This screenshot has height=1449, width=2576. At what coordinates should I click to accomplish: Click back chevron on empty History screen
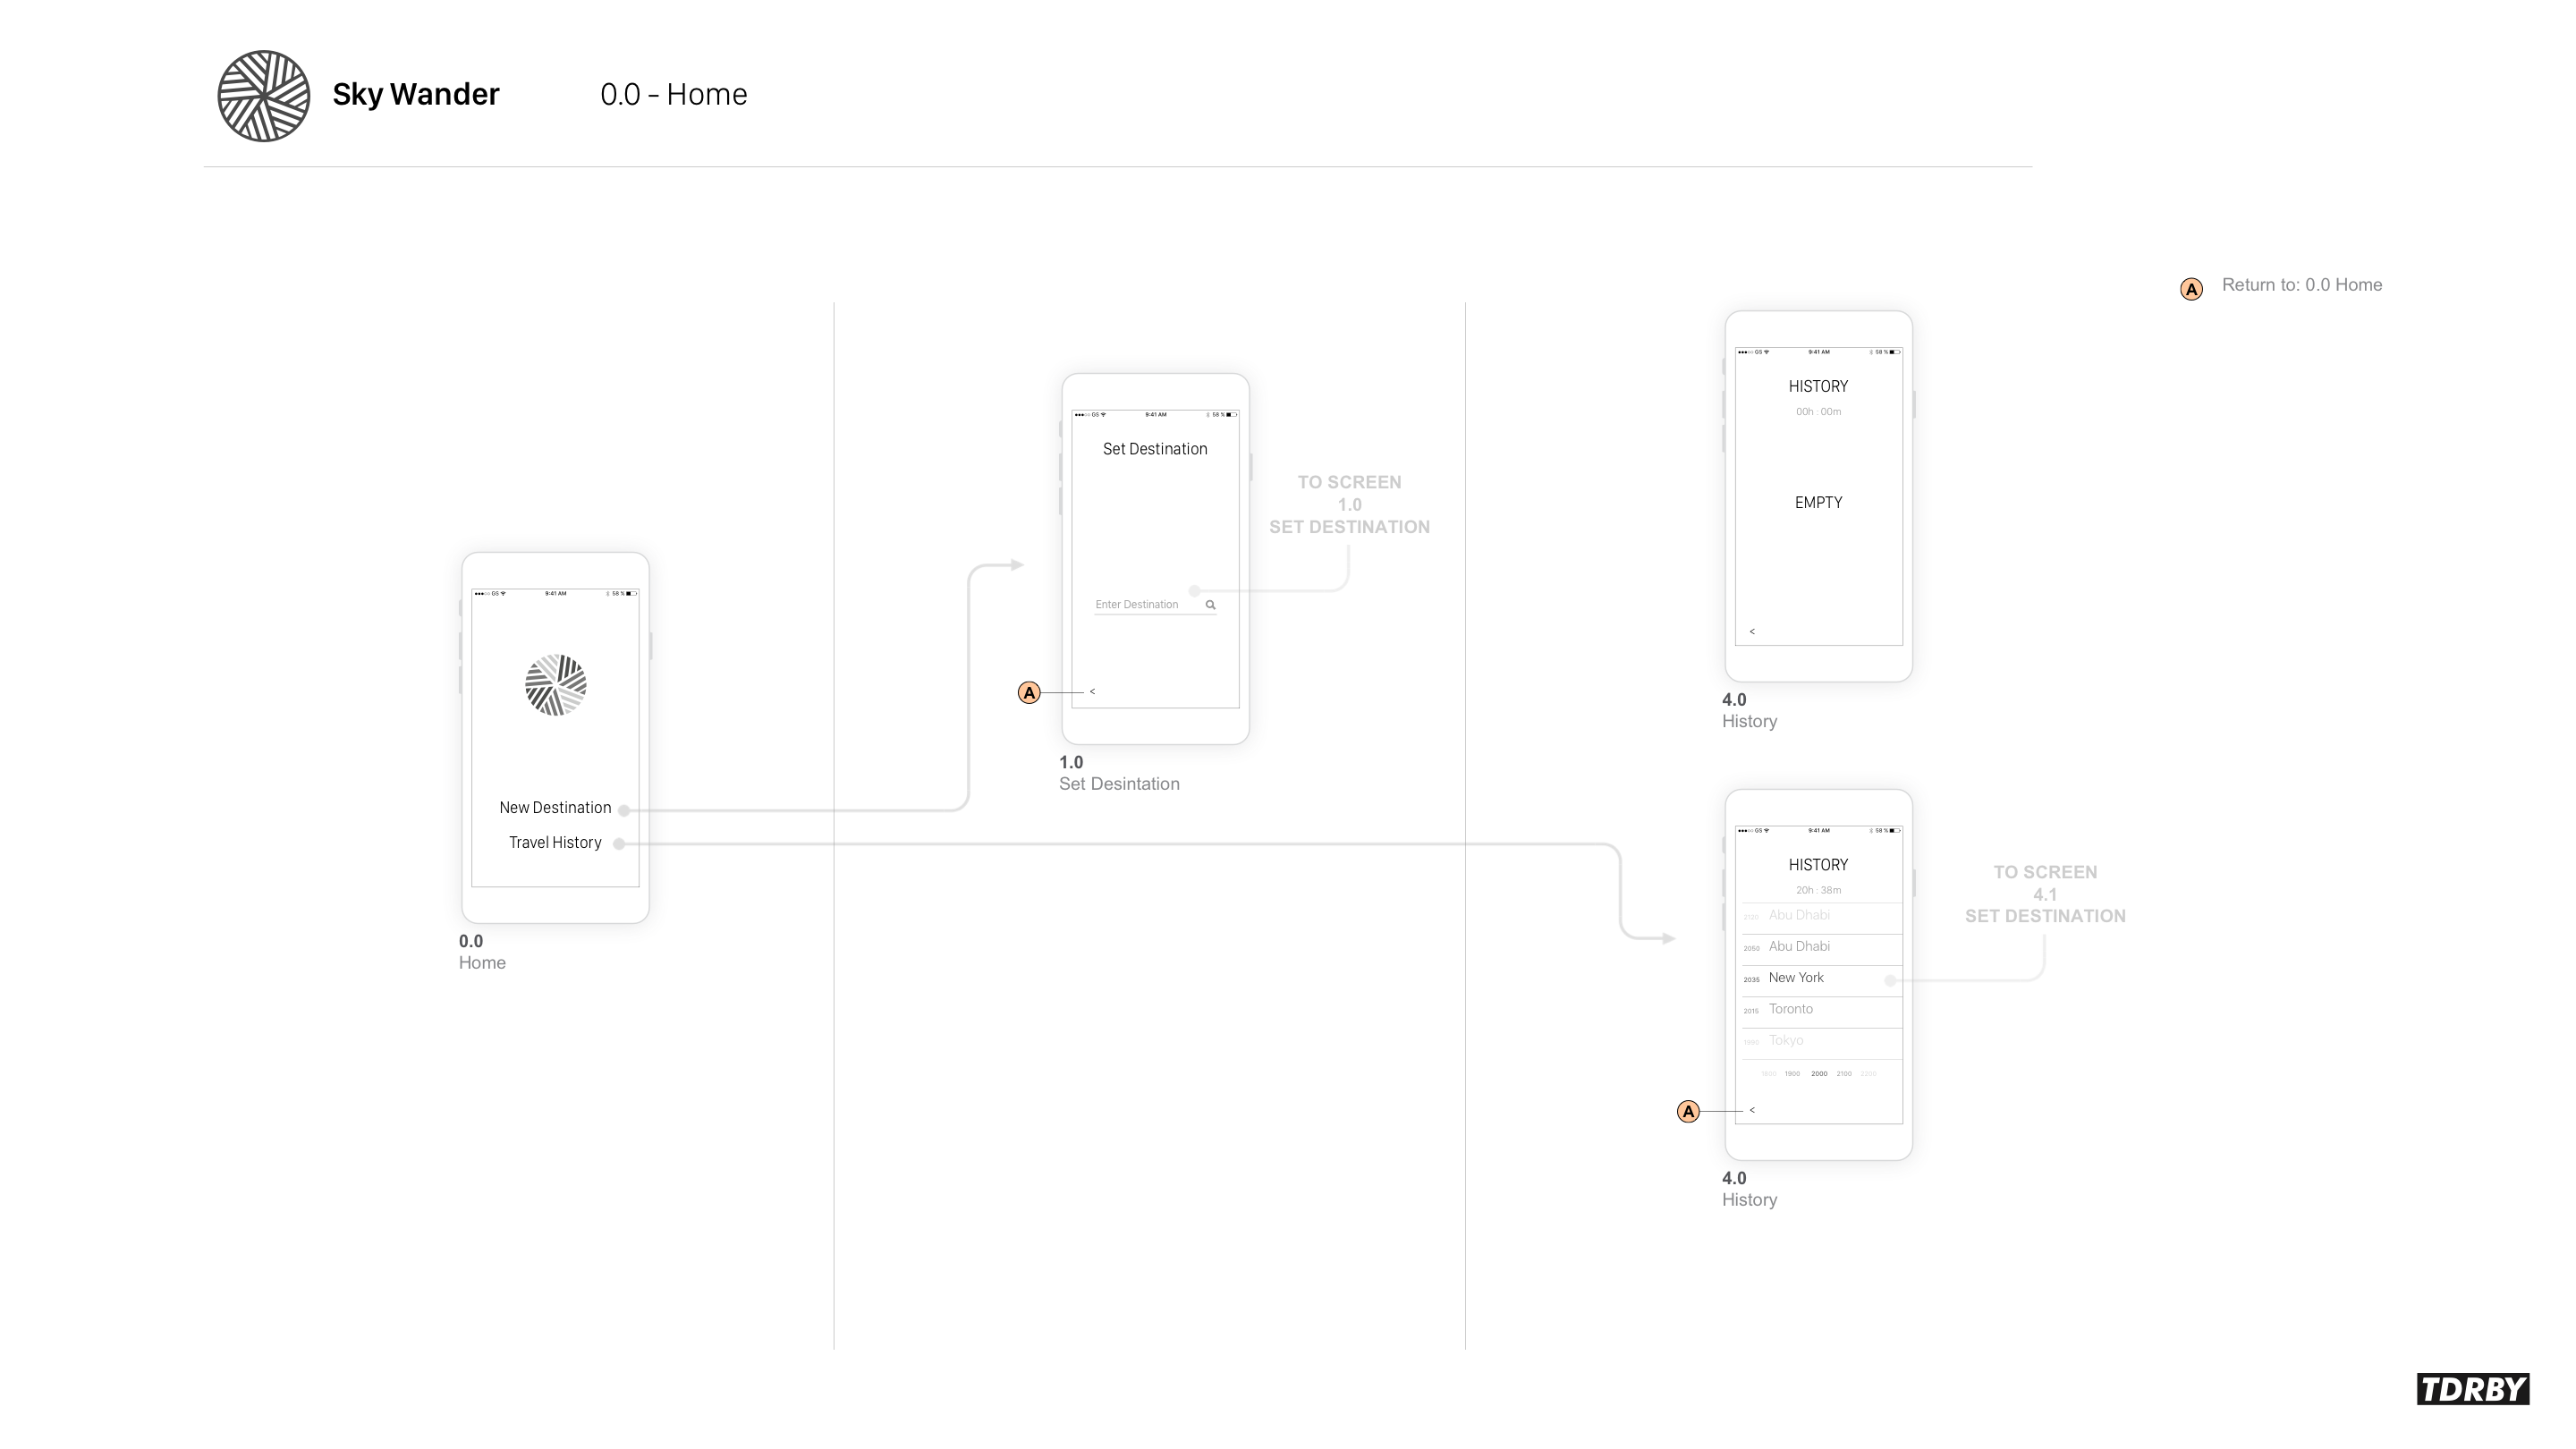[x=1752, y=631]
